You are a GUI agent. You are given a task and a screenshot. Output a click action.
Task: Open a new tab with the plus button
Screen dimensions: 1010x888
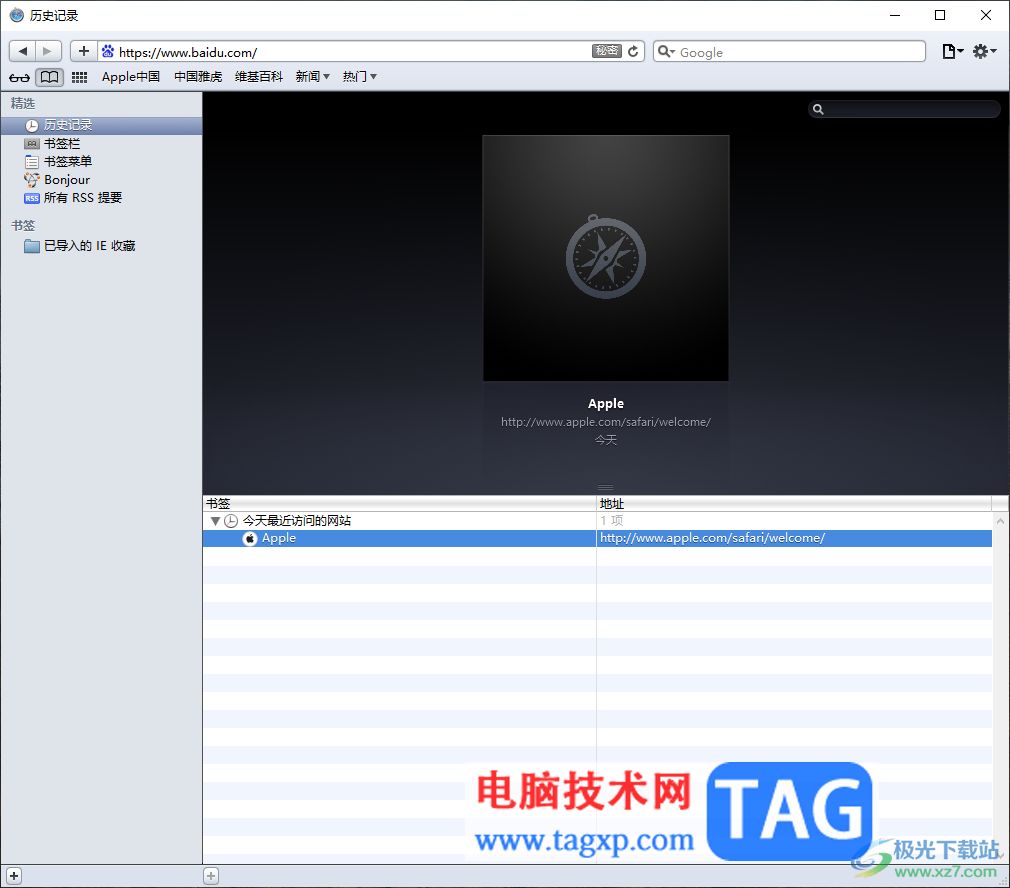click(x=84, y=51)
